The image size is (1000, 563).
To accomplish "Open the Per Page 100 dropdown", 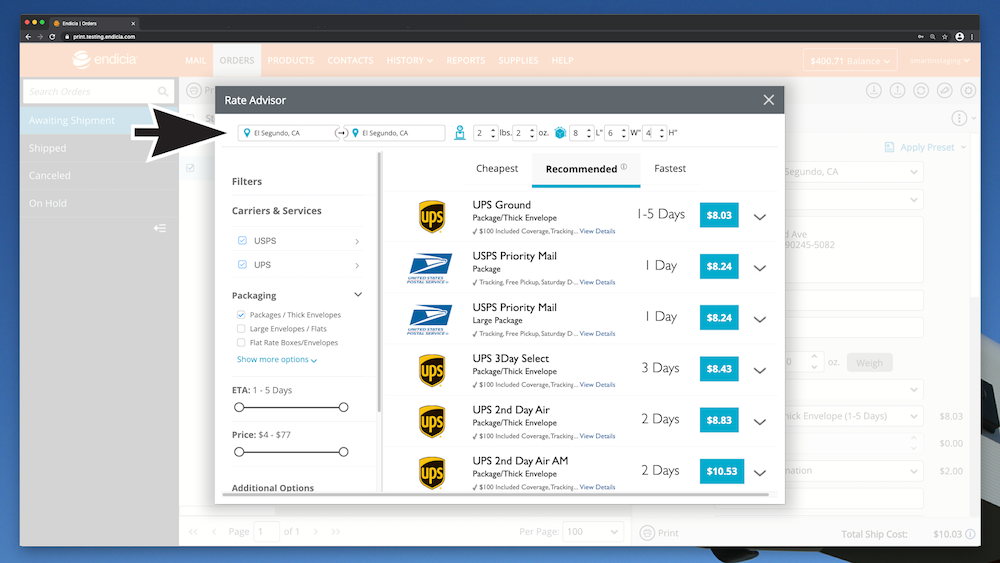I will pyautogui.click(x=592, y=532).
